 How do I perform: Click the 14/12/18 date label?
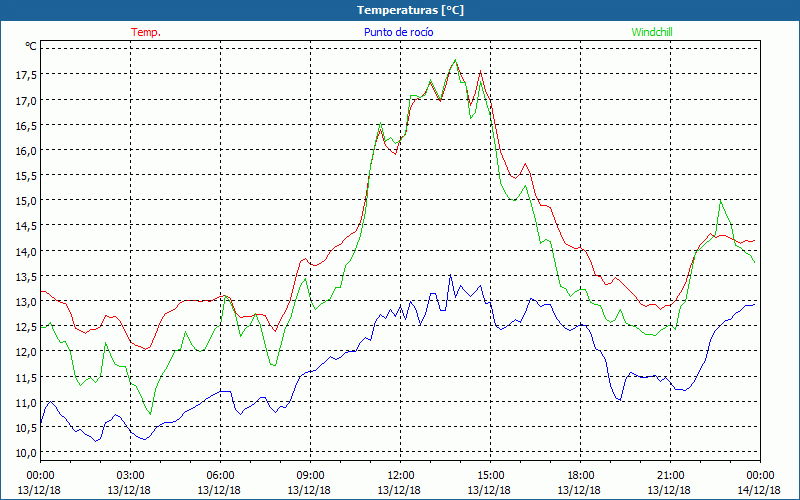(x=759, y=490)
